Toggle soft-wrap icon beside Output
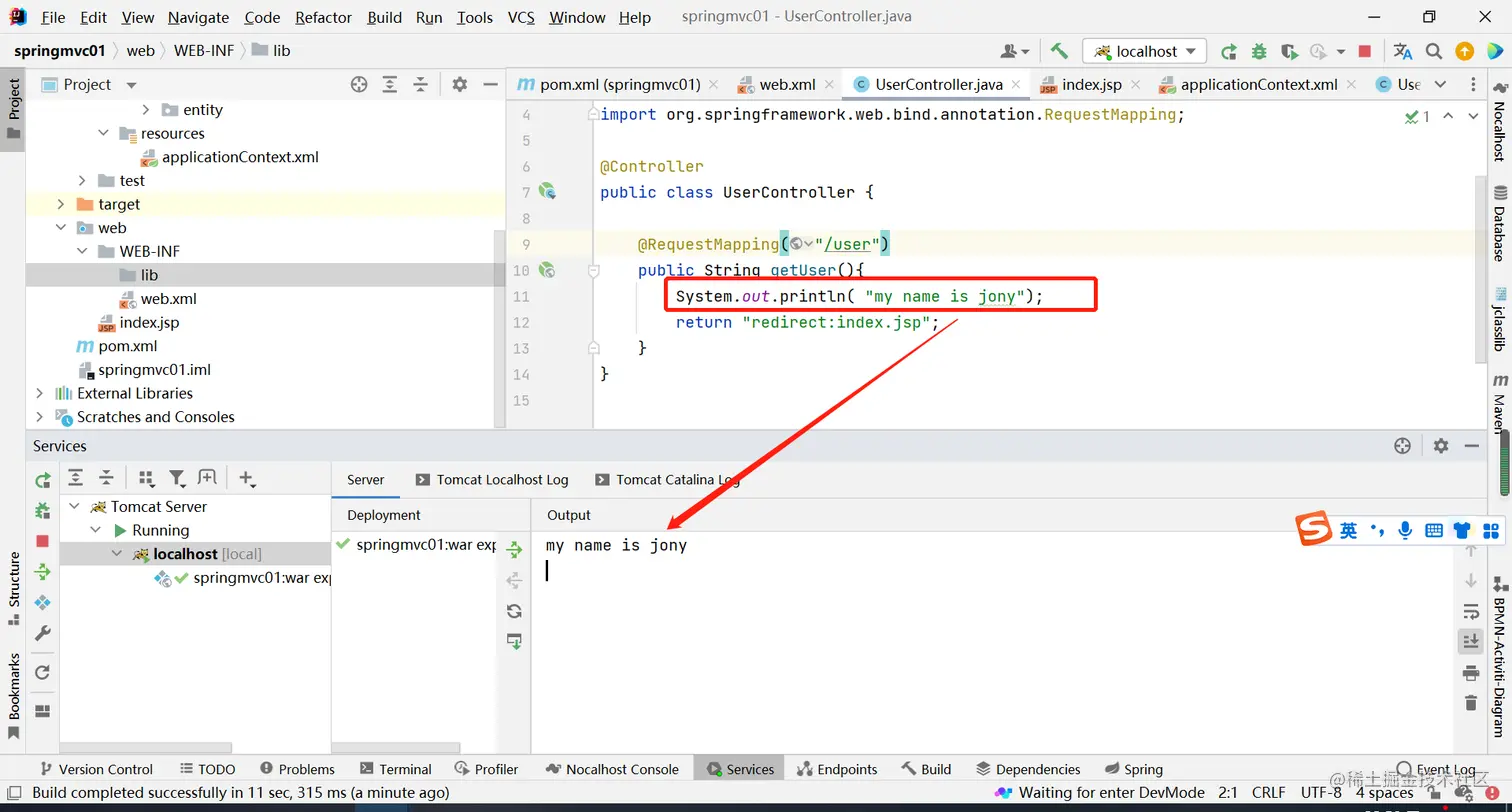1512x812 pixels. click(1470, 611)
